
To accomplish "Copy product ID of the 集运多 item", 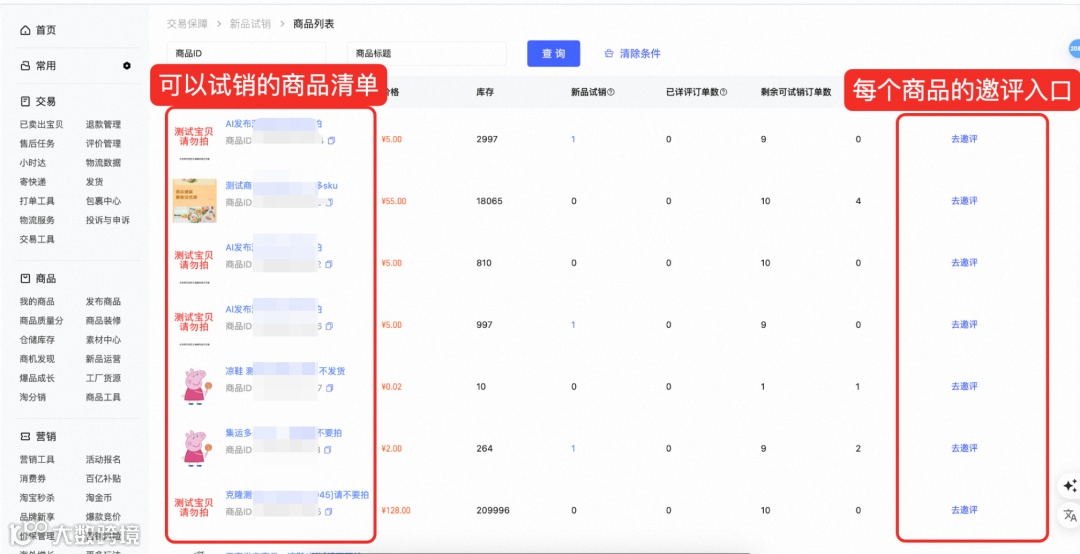I will (328, 450).
